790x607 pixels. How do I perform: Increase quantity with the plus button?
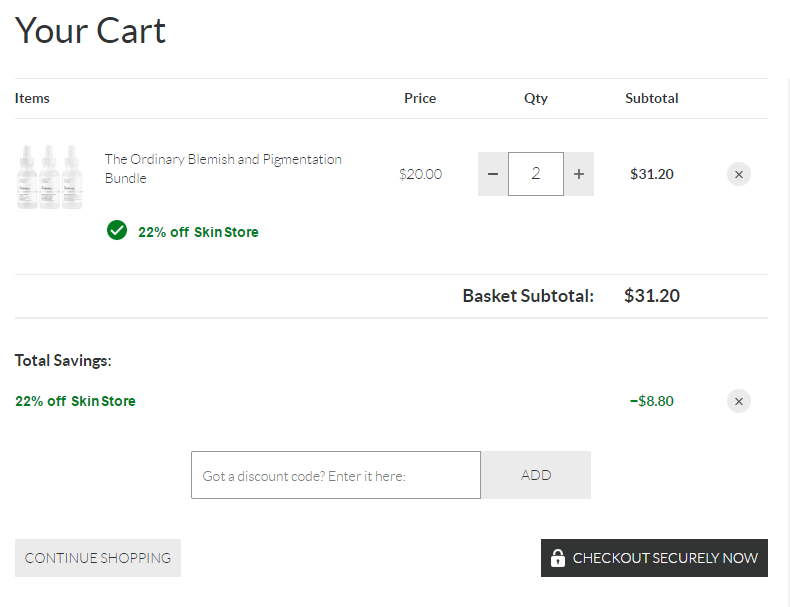579,174
